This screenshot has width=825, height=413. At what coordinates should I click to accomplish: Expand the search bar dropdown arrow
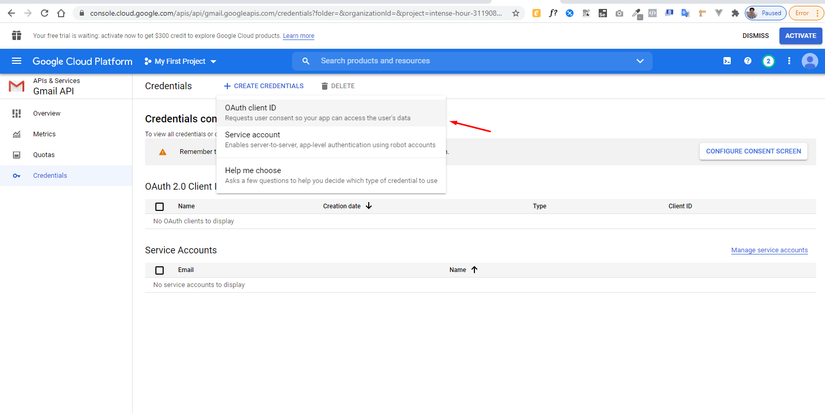pos(640,61)
